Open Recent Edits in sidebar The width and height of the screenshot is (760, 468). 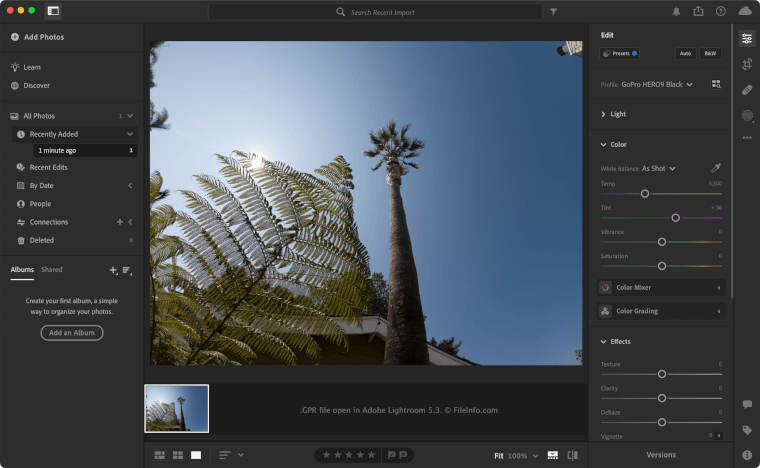(x=48, y=167)
